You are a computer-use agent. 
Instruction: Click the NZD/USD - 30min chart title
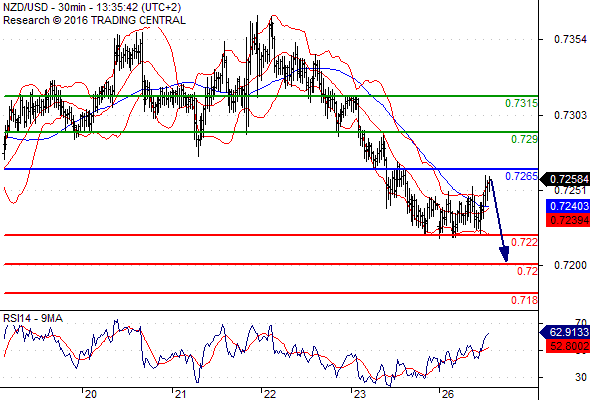[92, 7]
